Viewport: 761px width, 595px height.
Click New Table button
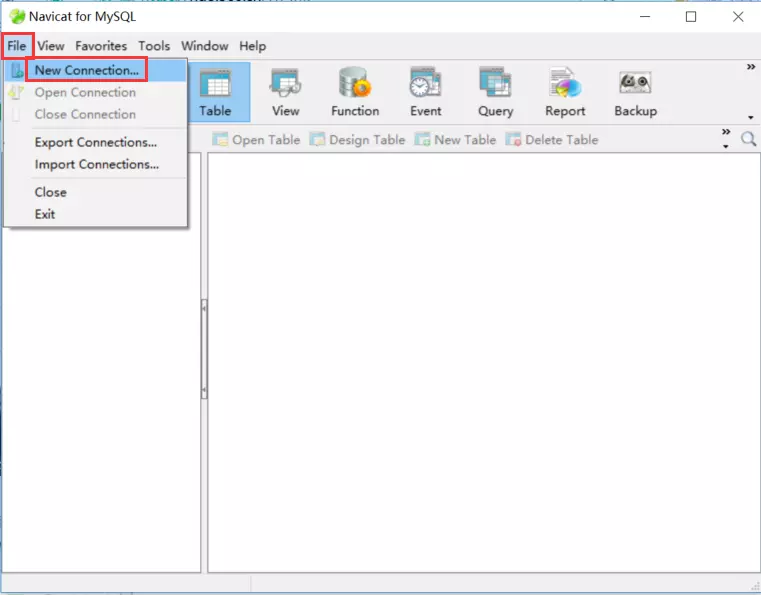point(455,140)
